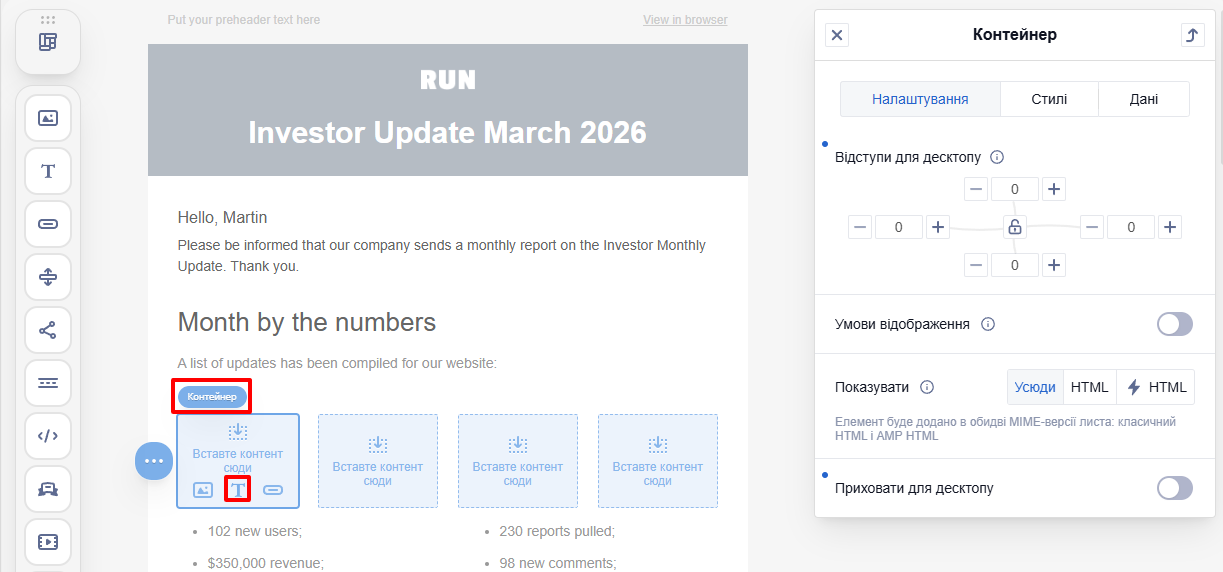The height and width of the screenshot is (572, 1223).
Task: Click the top padding value field
Action: pyautogui.click(x=1015, y=189)
